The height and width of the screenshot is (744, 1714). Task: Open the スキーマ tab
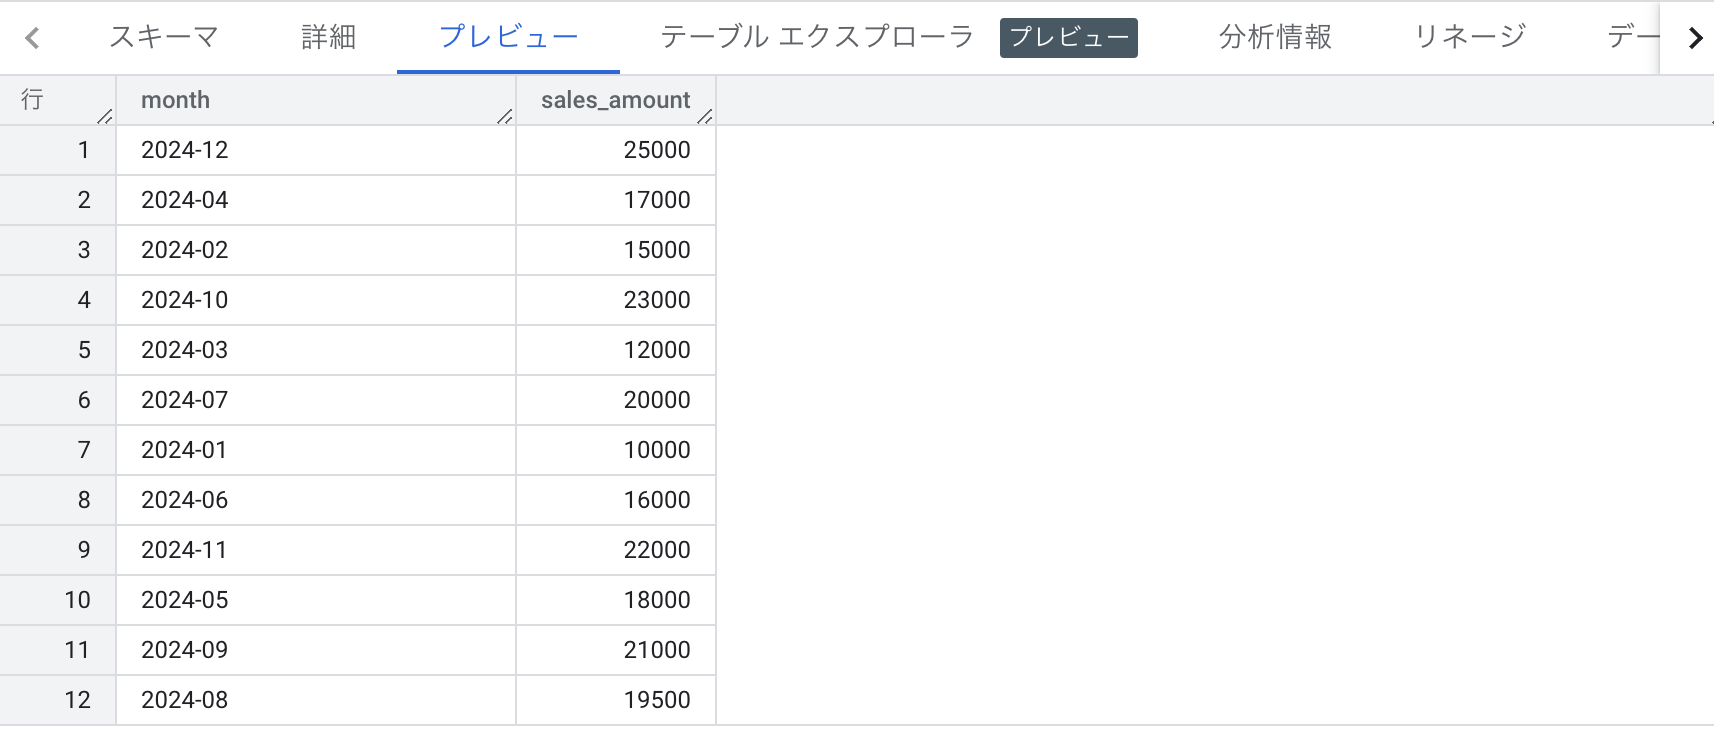pyautogui.click(x=164, y=37)
